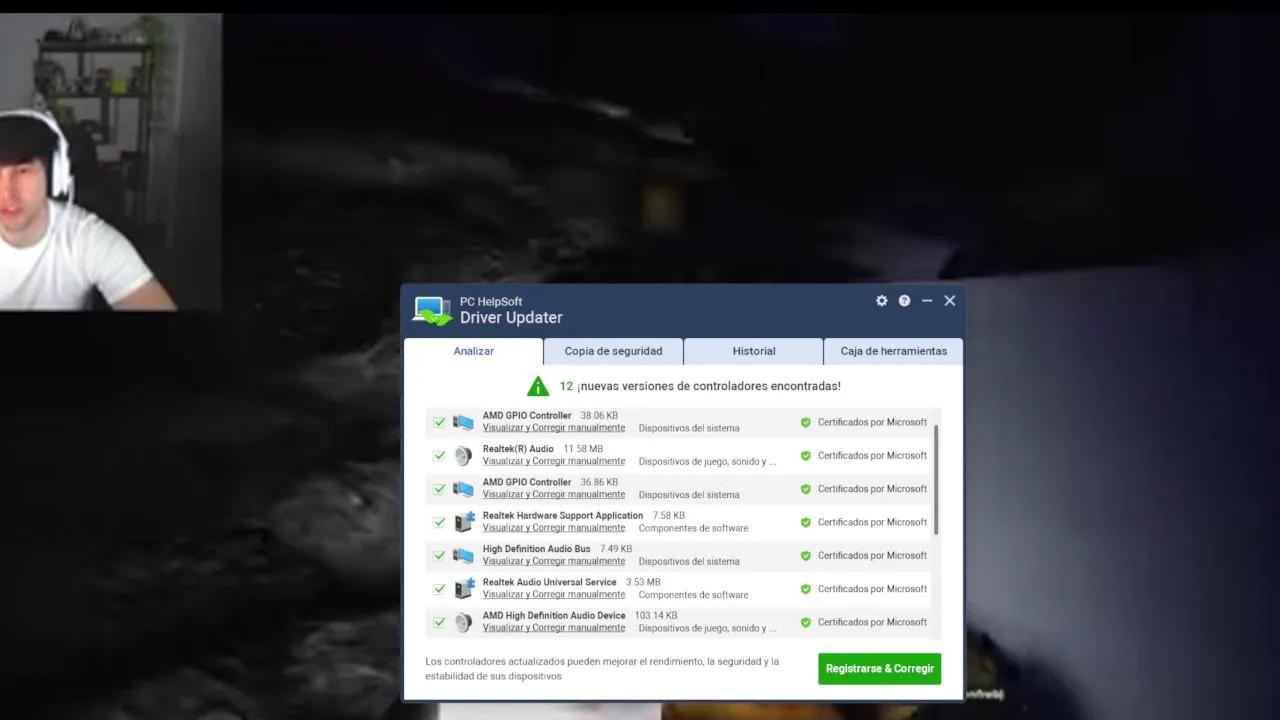Open help via the question mark icon
The image size is (1280, 720).
904,301
